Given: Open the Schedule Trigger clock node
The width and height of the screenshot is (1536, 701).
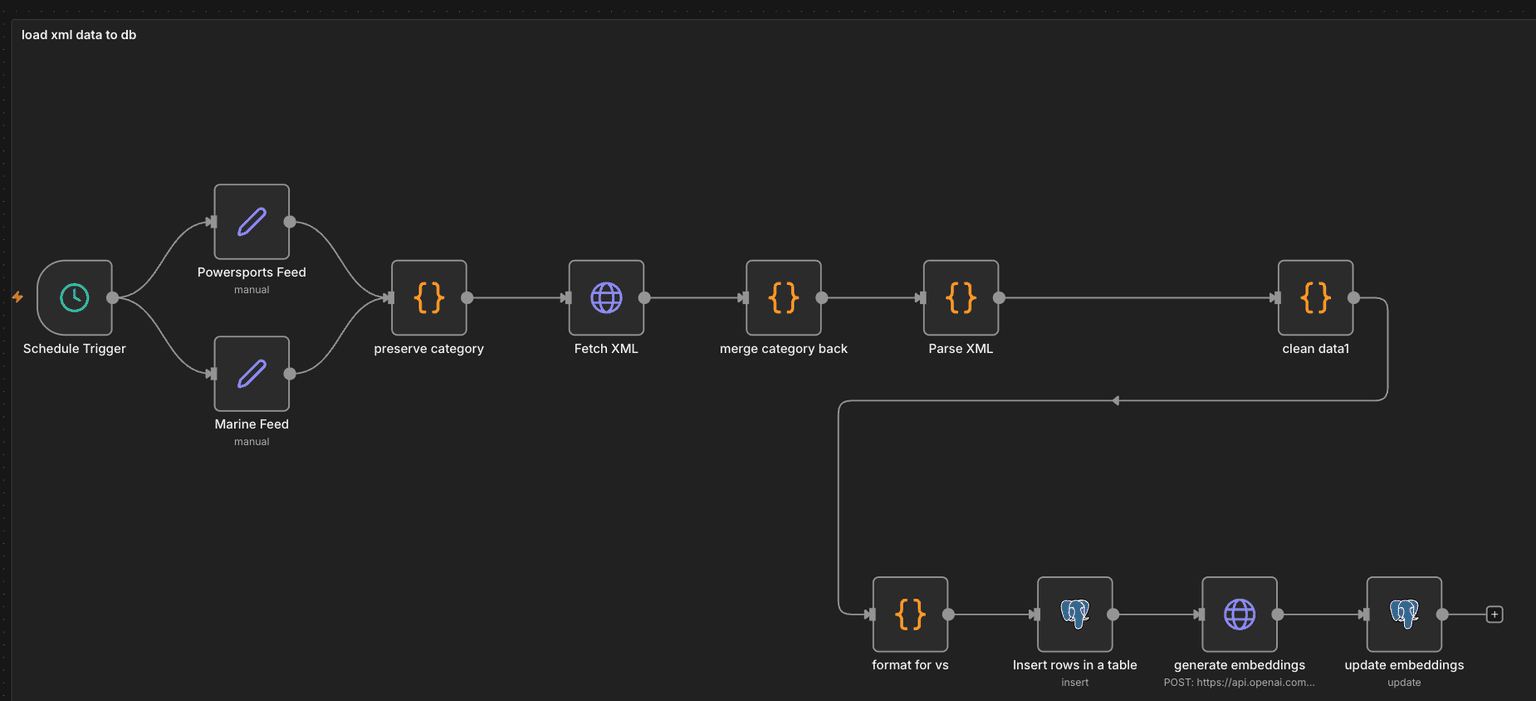Looking at the screenshot, I should click(74, 297).
